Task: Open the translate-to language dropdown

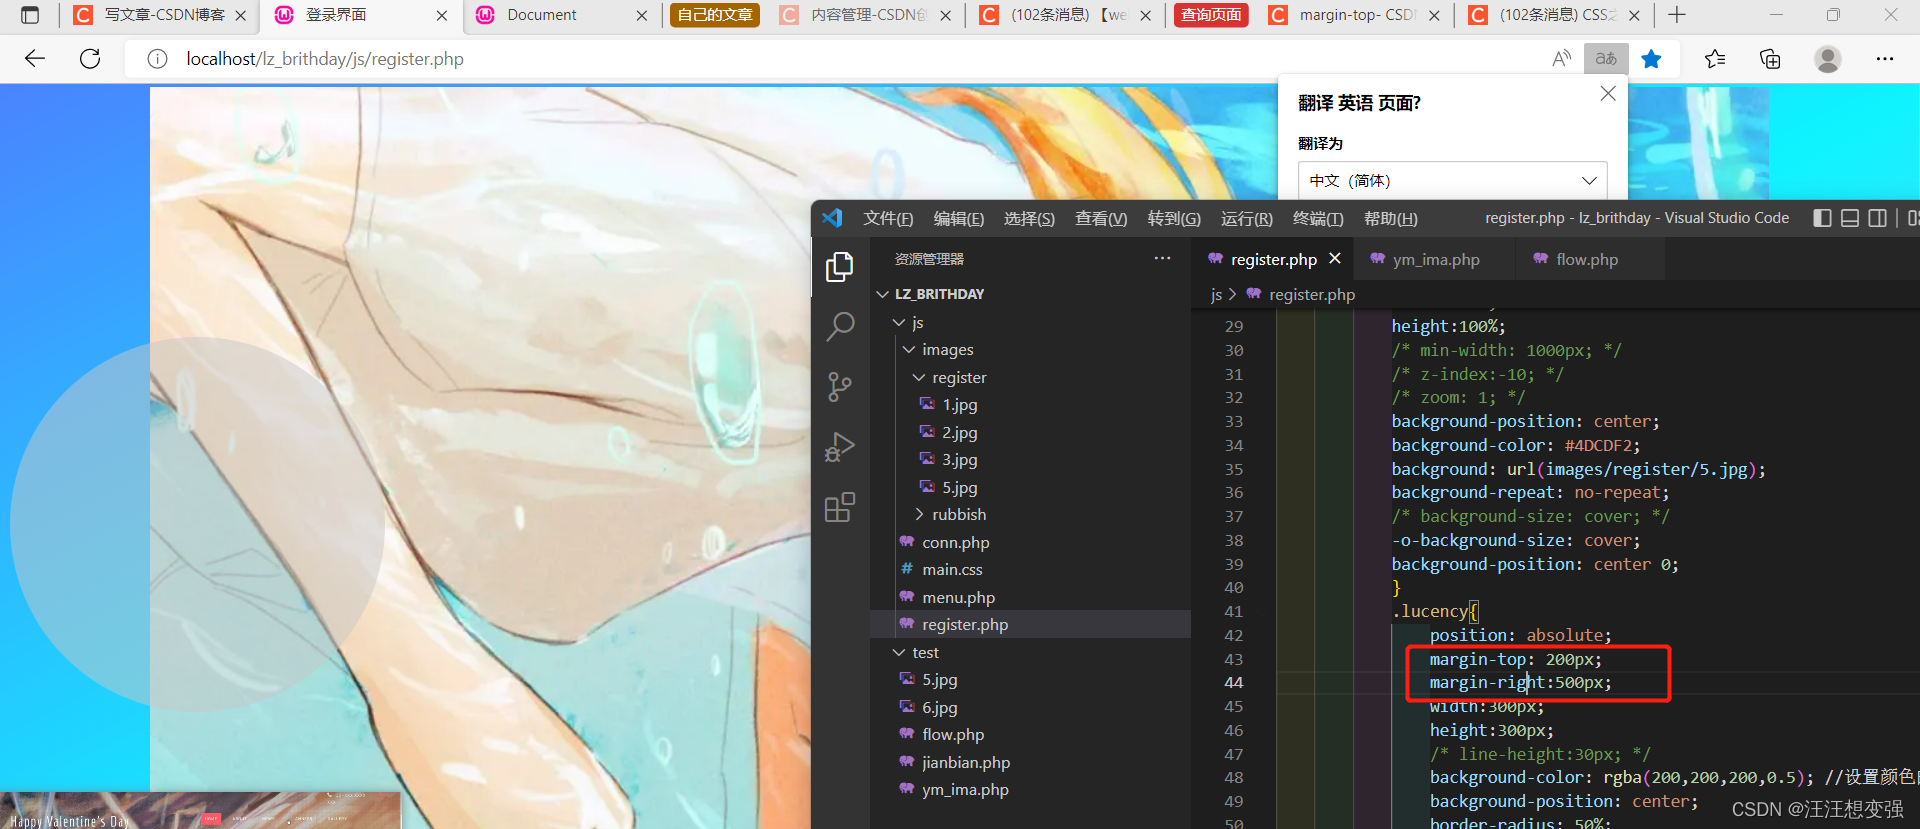Action: pyautogui.click(x=1452, y=181)
